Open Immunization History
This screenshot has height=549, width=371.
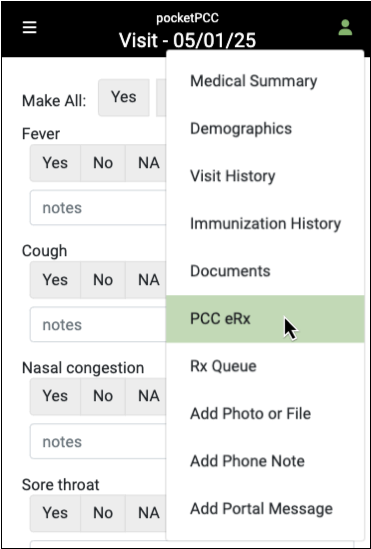pos(265,224)
